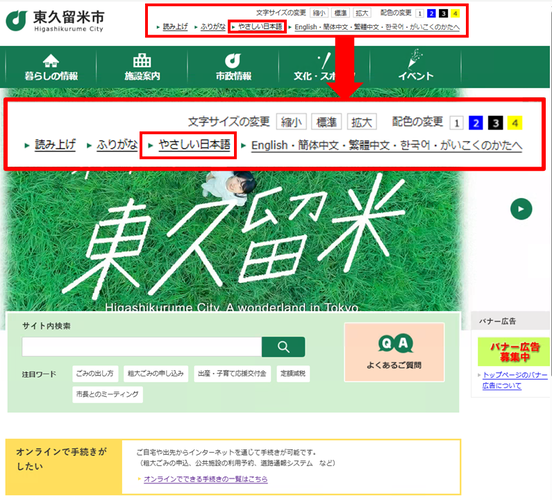Click the 文字サイズの変更 label in the small top header
The image size is (552, 500).
click(x=281, y=13)
